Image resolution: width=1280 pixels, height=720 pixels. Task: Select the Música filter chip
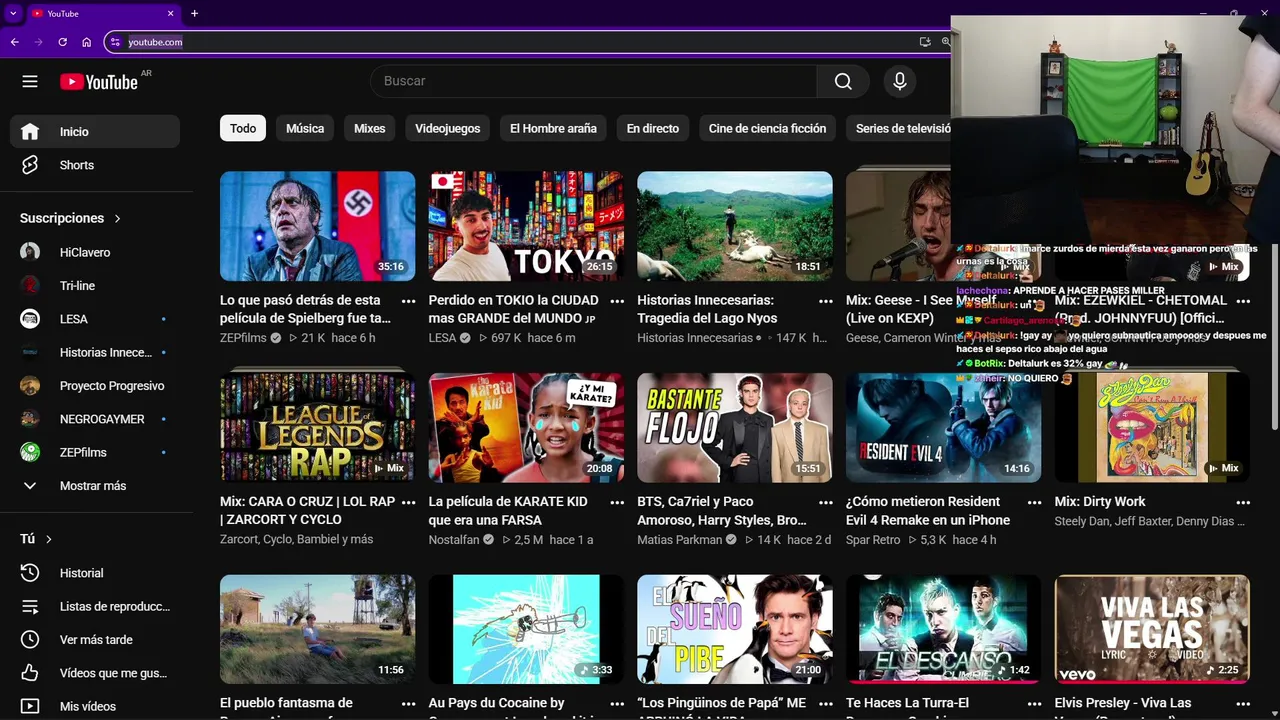click(x=305, y=128)
